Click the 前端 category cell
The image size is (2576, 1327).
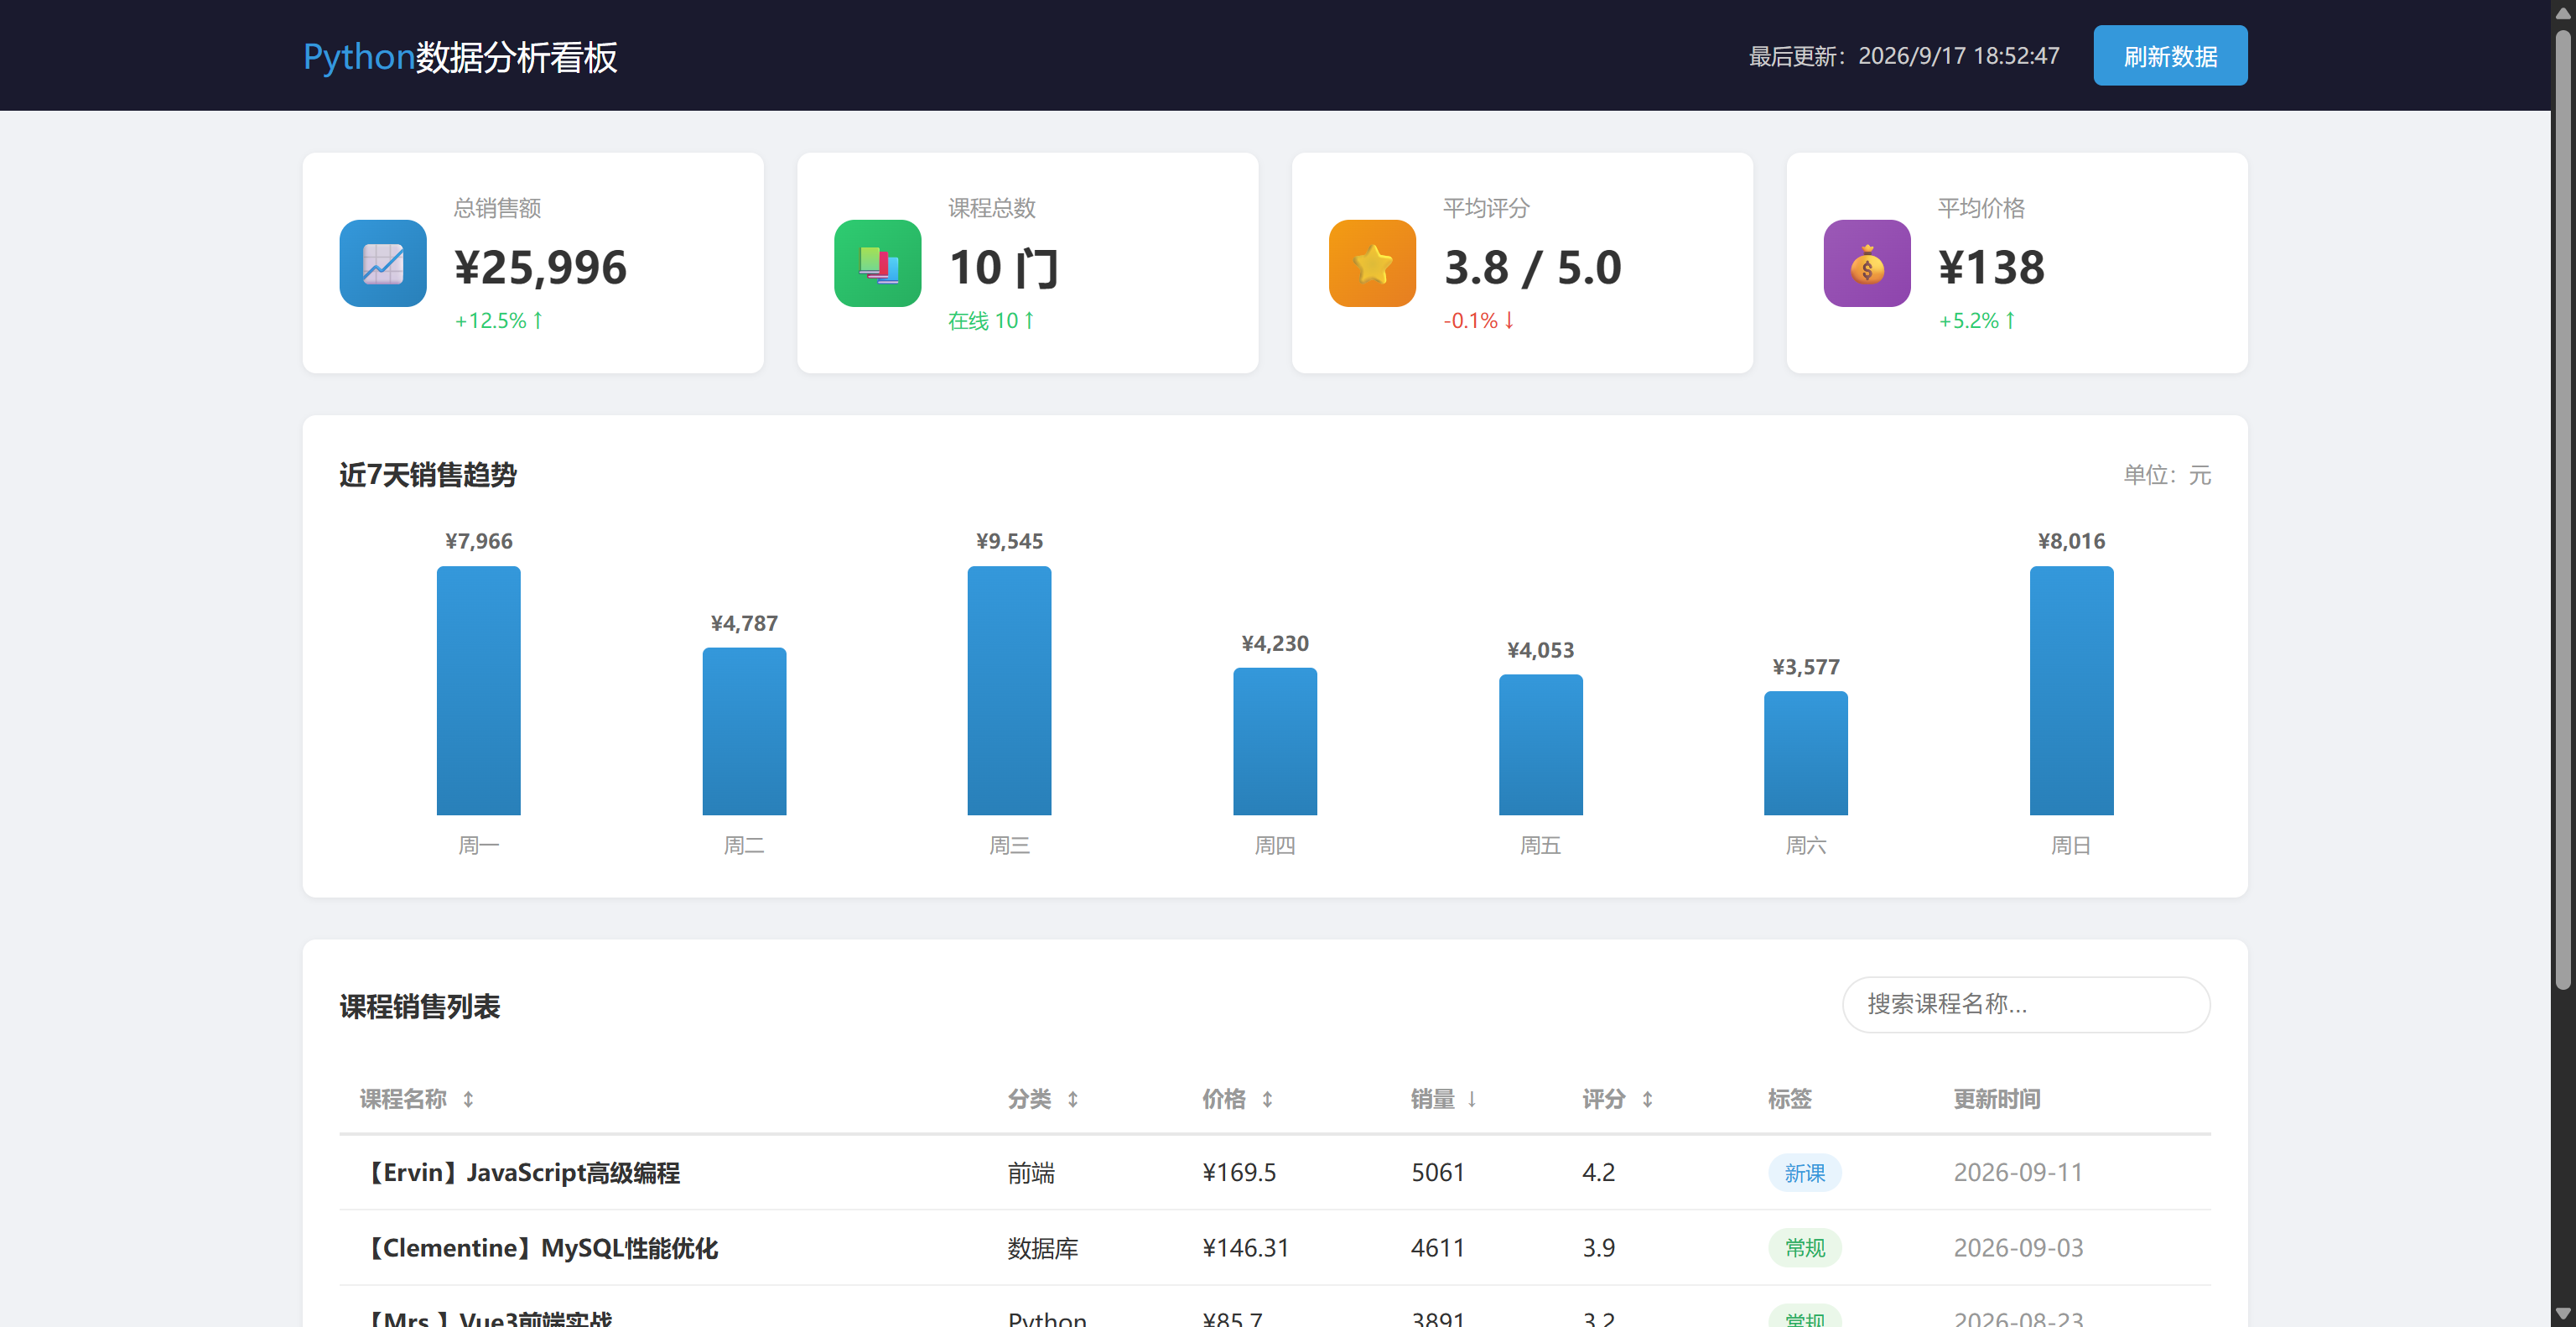pos(1031,1173)
